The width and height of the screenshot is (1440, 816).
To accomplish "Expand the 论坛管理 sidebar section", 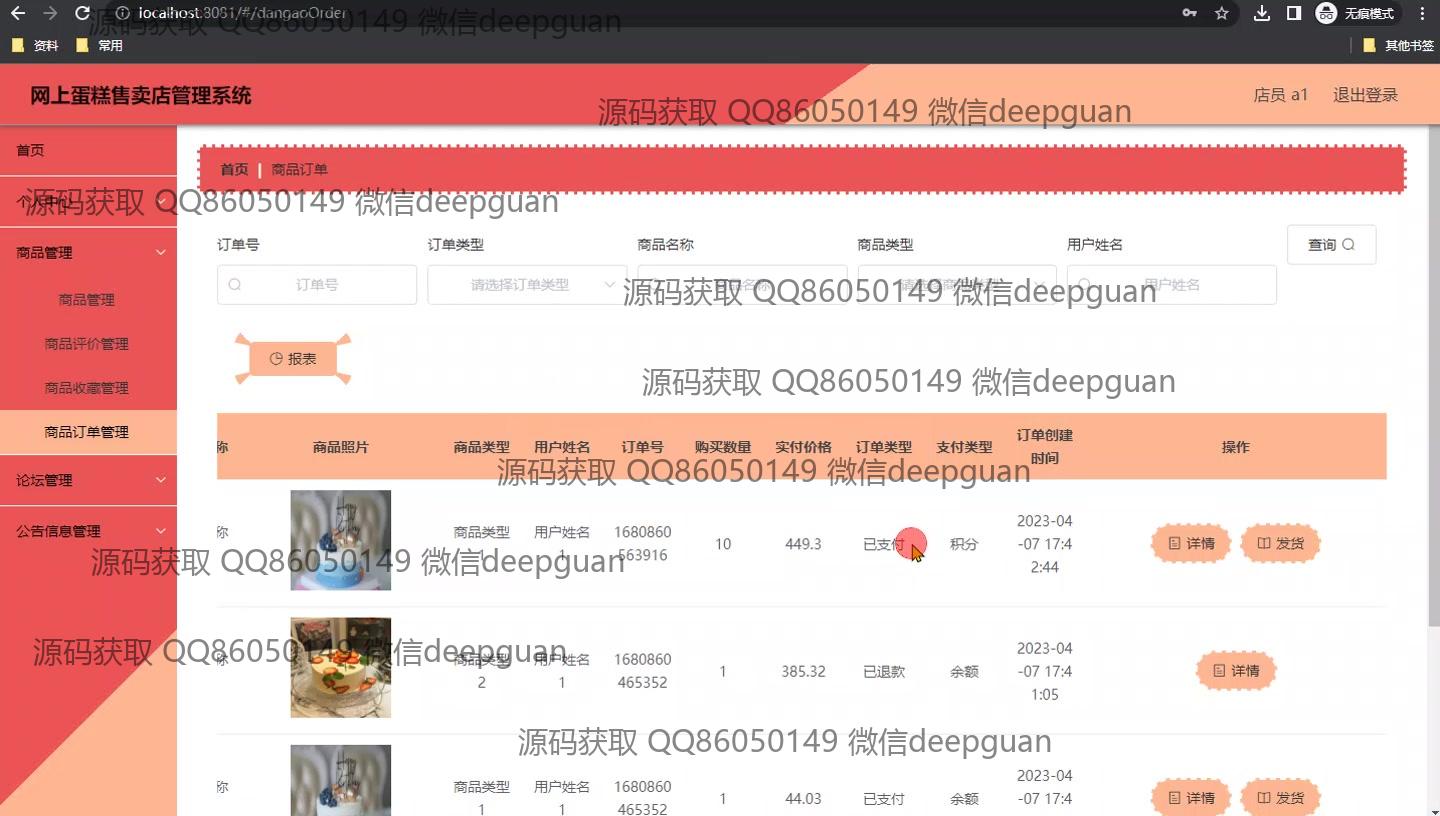I will (x=88, y=480).
